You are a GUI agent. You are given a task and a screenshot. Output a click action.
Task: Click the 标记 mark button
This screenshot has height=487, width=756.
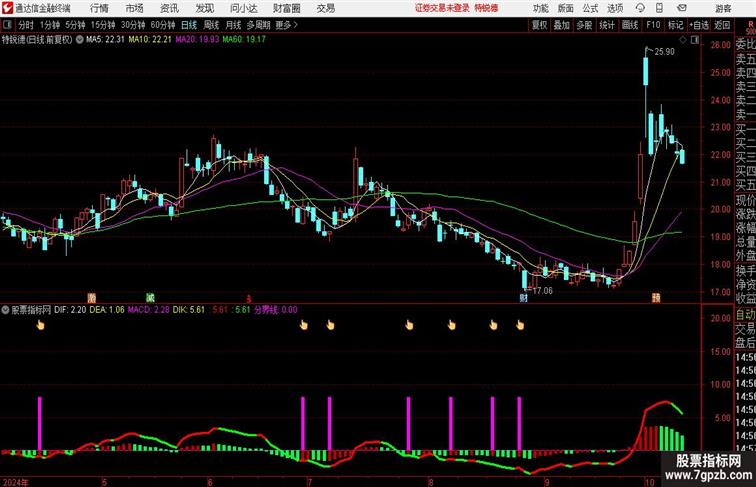[675, 25]
